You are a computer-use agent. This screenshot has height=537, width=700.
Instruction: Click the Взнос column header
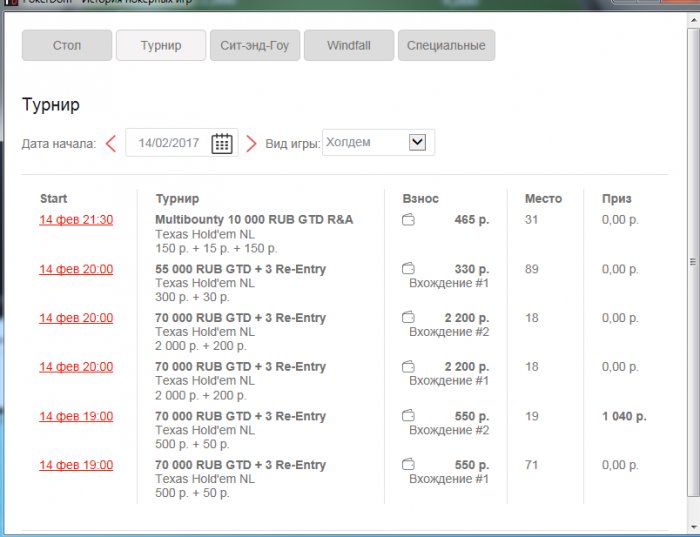coord(421,199)
